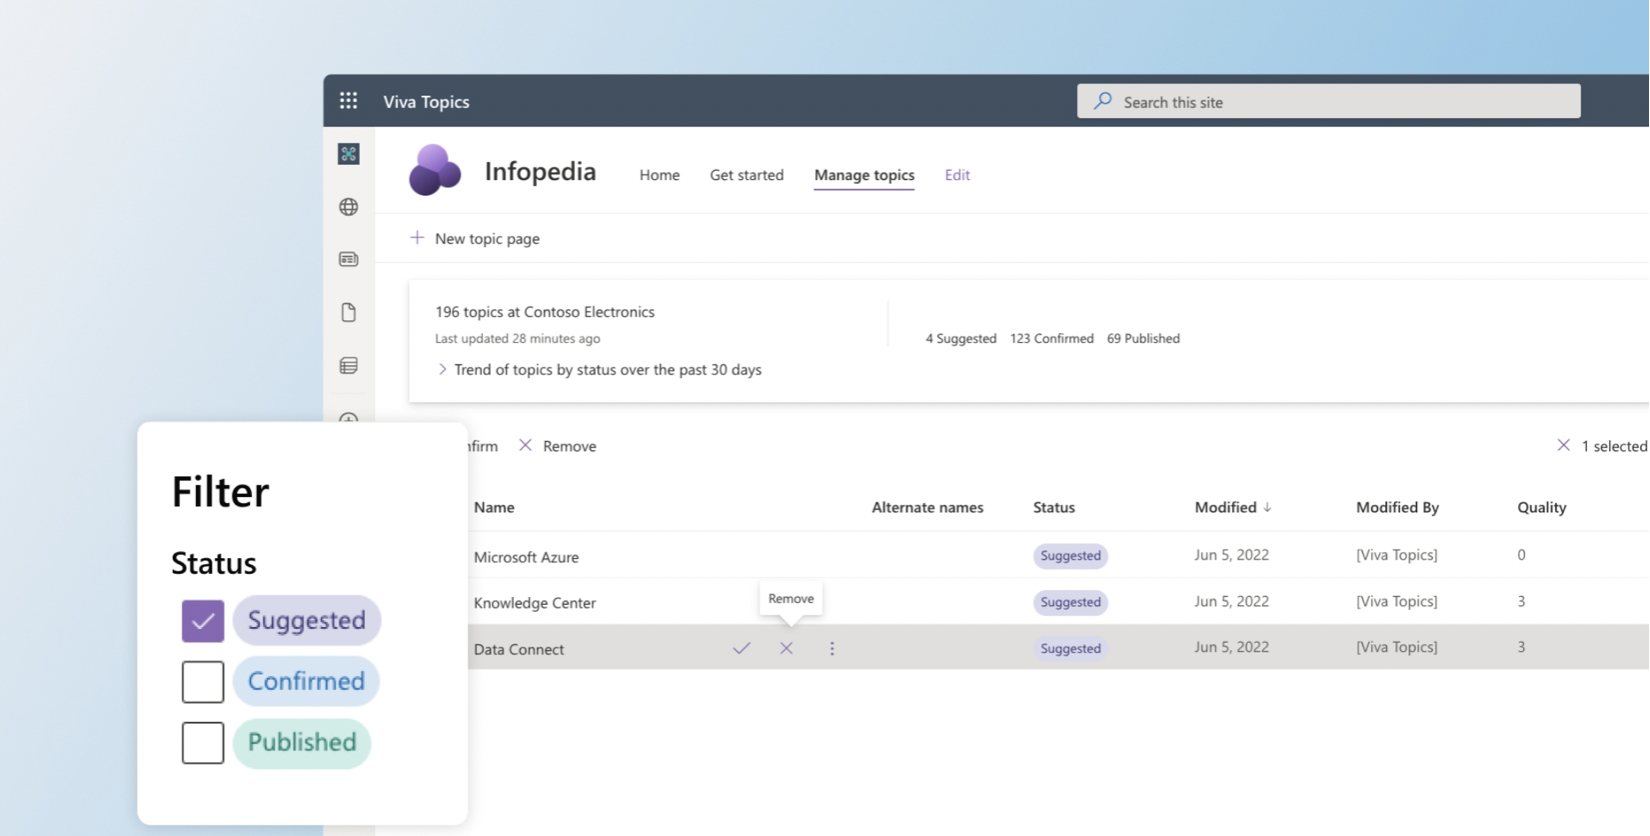Uncheck the Suggested status filter
This screenshot has width=1650, height=836.
click(x=203, y=621)
